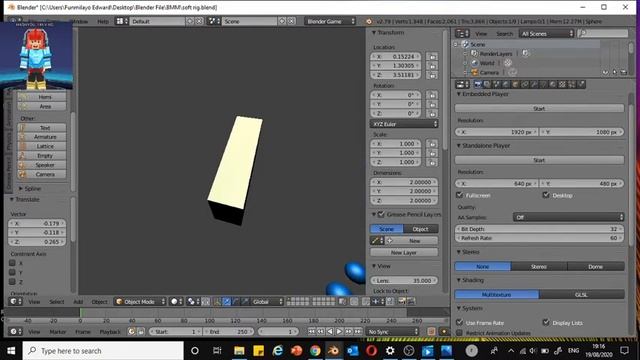Open Windows Settings gear on taskbar
This screenshot has height=360, width=640.
tap(390, 351)
